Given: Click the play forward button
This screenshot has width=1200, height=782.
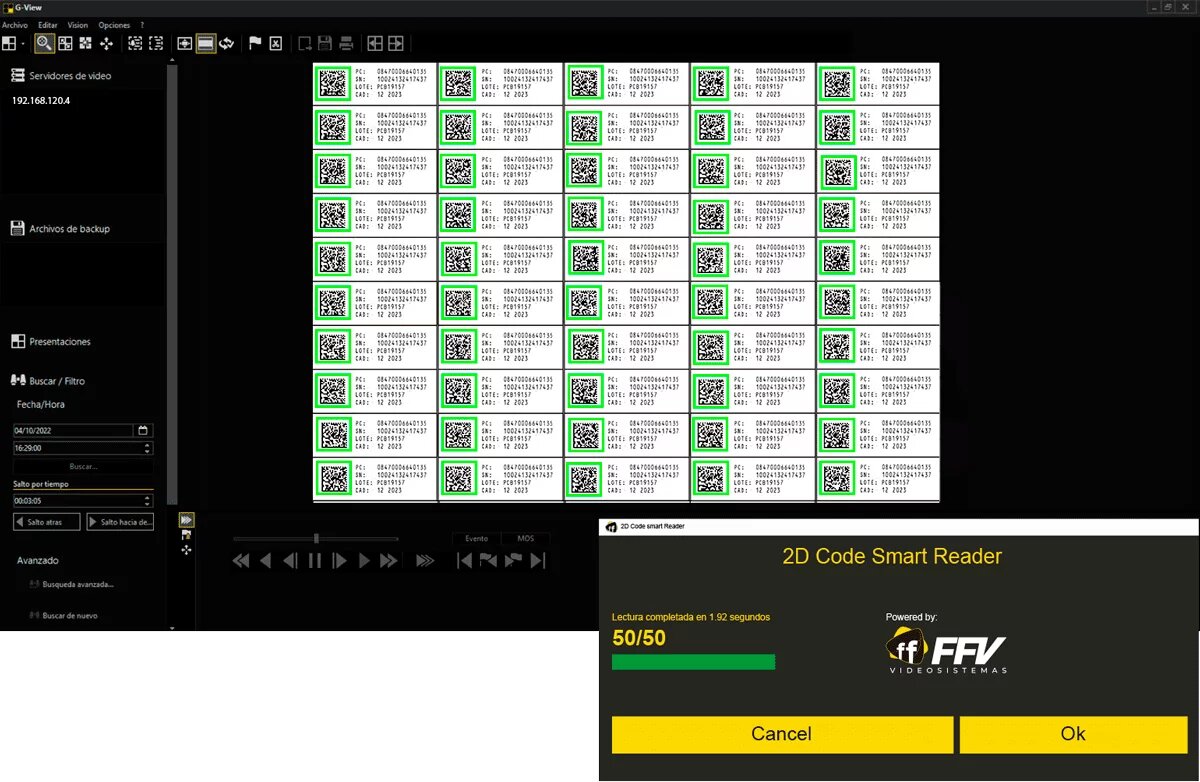Looking at the screenshot, I should click(x=364, y=562).
